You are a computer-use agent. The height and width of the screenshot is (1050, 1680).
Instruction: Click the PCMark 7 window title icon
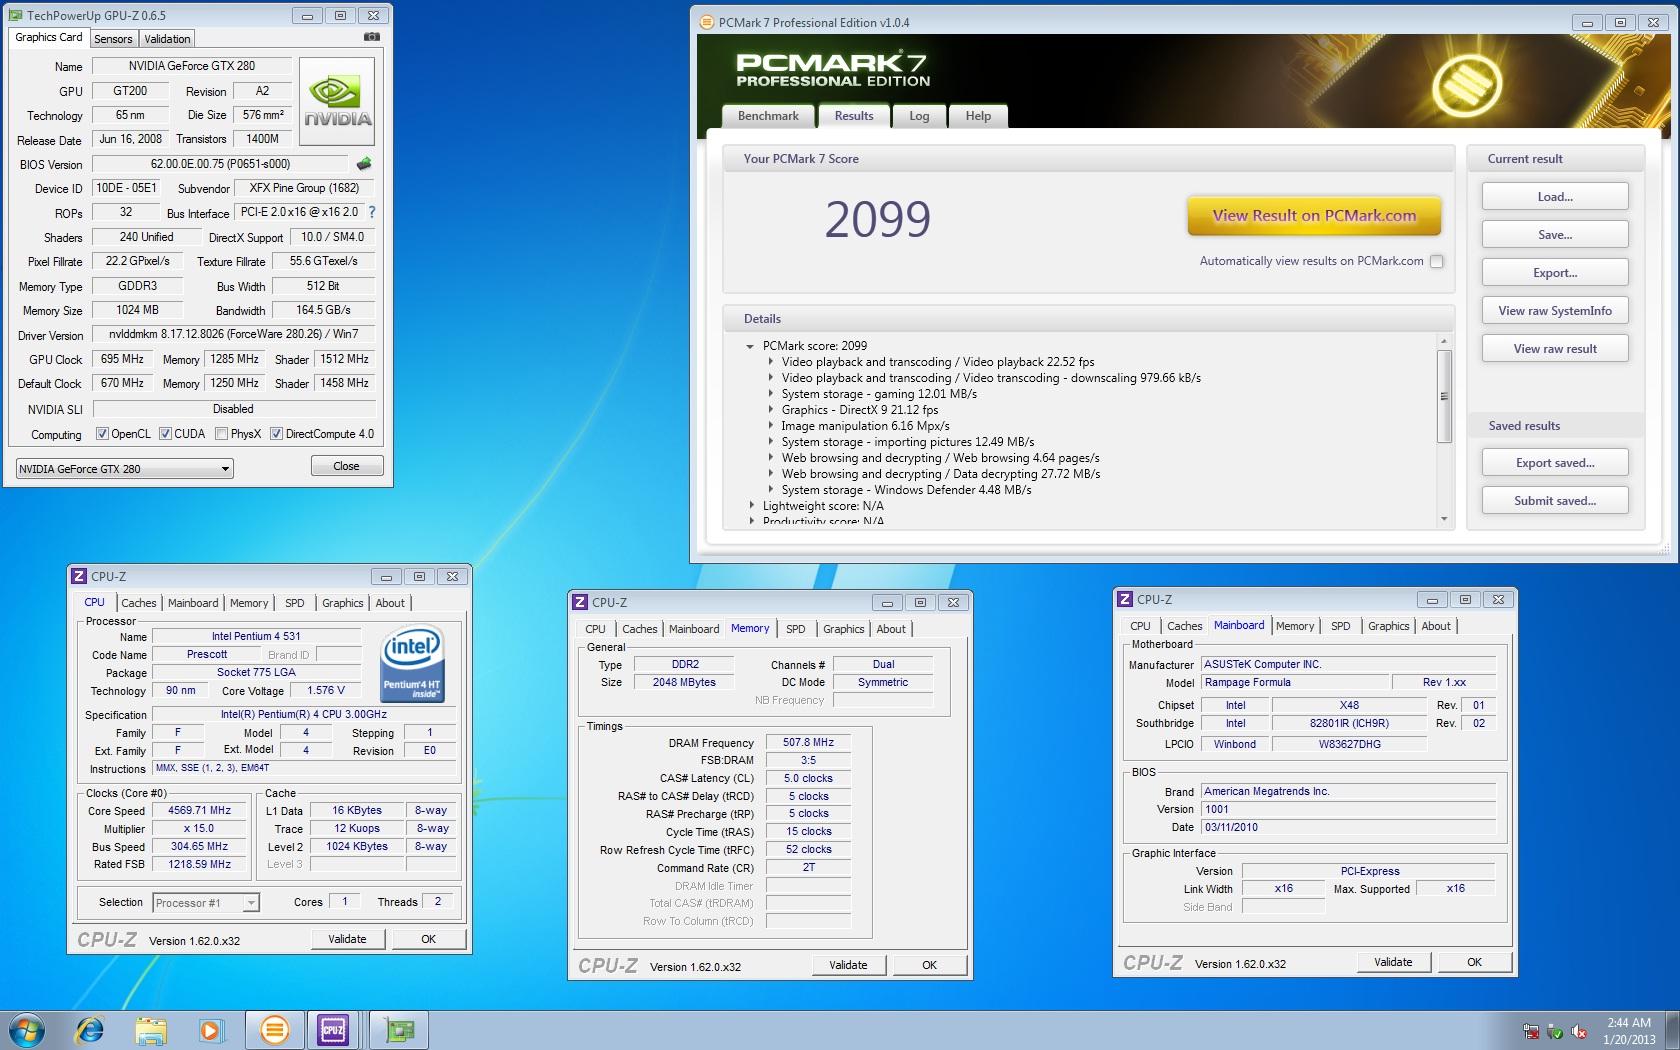(706, 22)
